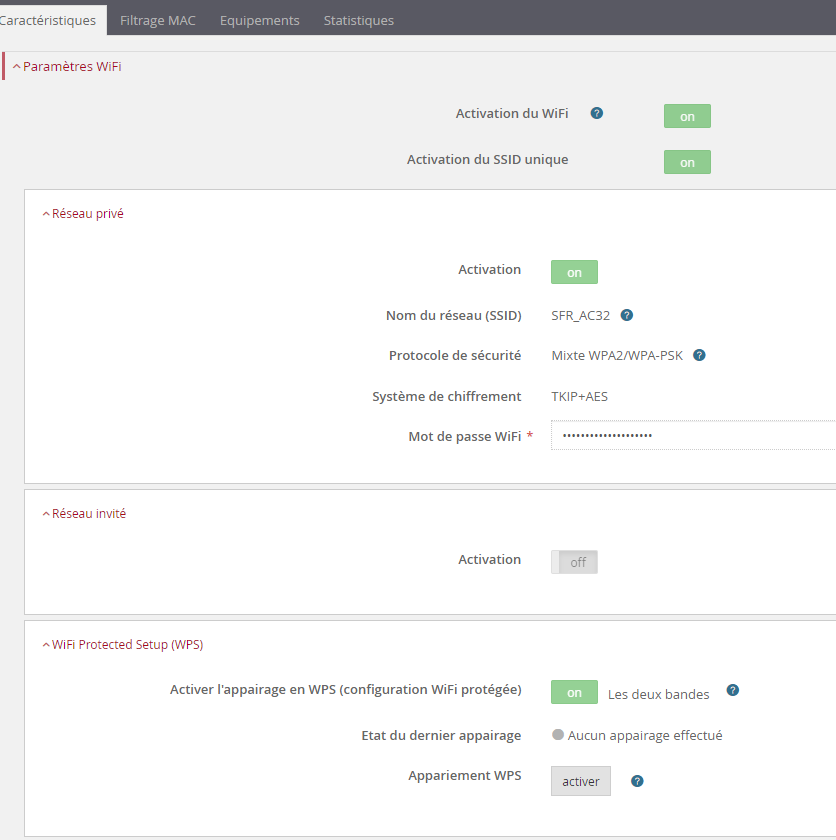The image size is (836, 840).
Task: Click help icon beside Les deux bandes
Action: (733, 691)
